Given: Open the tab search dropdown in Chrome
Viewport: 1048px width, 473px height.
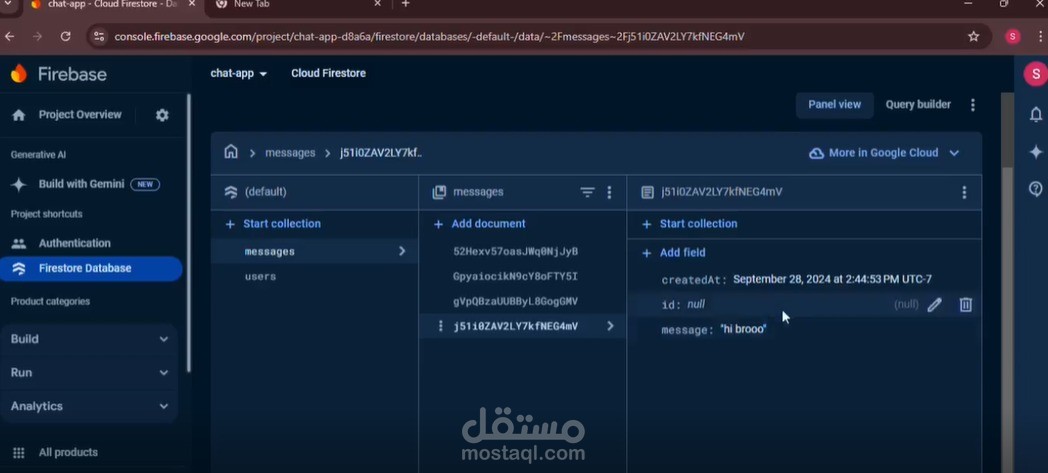Looking at the screenshot, I should click(x=8, y=4).
